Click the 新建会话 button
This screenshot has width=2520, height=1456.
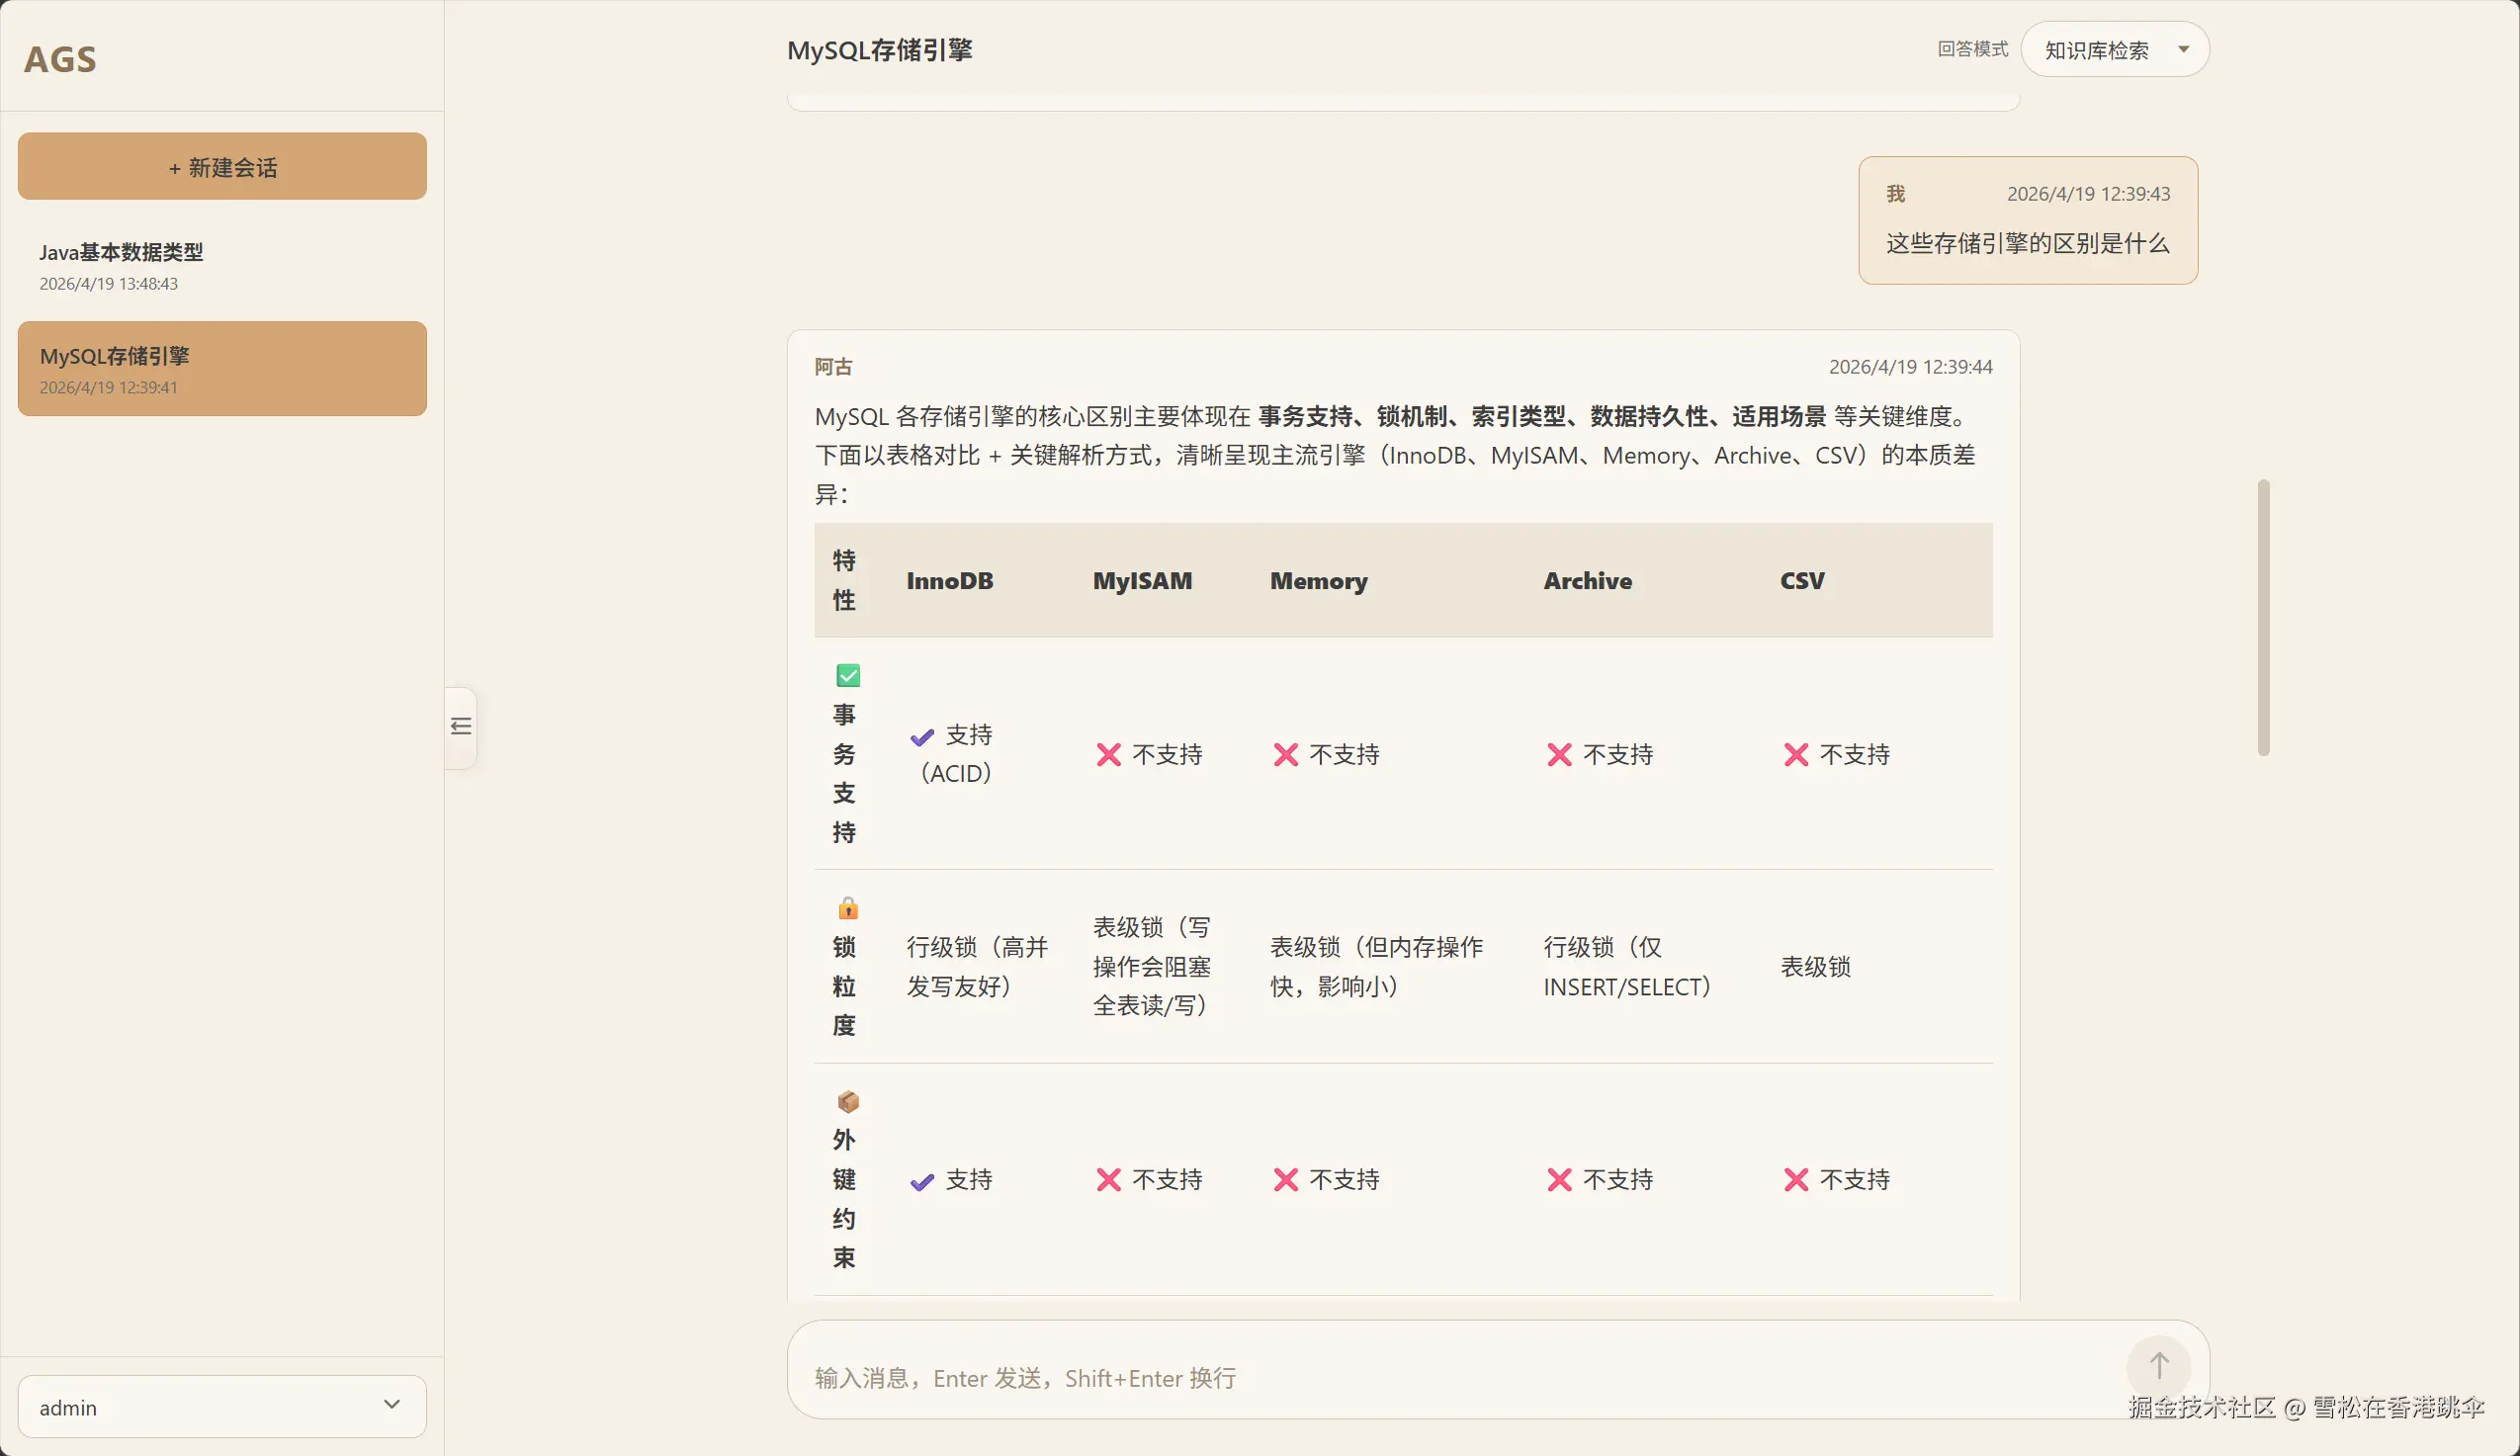coord(222,167)
